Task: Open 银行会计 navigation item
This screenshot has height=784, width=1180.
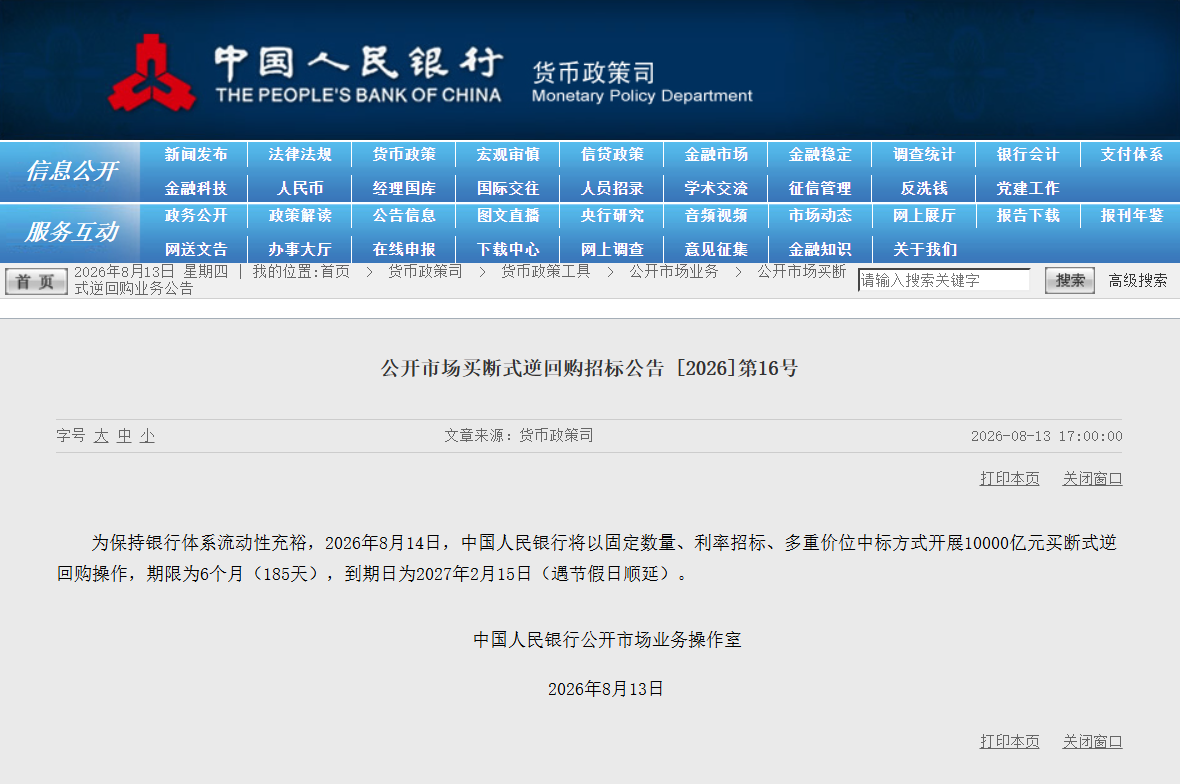Action: [x=1027, y=154]
